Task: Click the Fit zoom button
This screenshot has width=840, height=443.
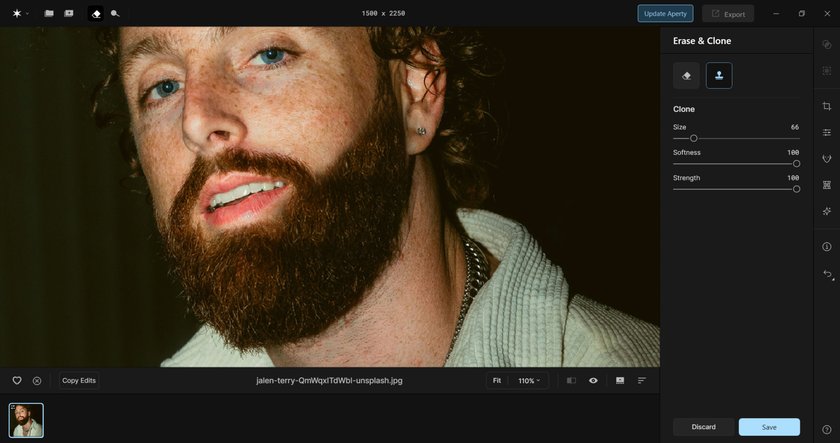Action: point(497,380)
